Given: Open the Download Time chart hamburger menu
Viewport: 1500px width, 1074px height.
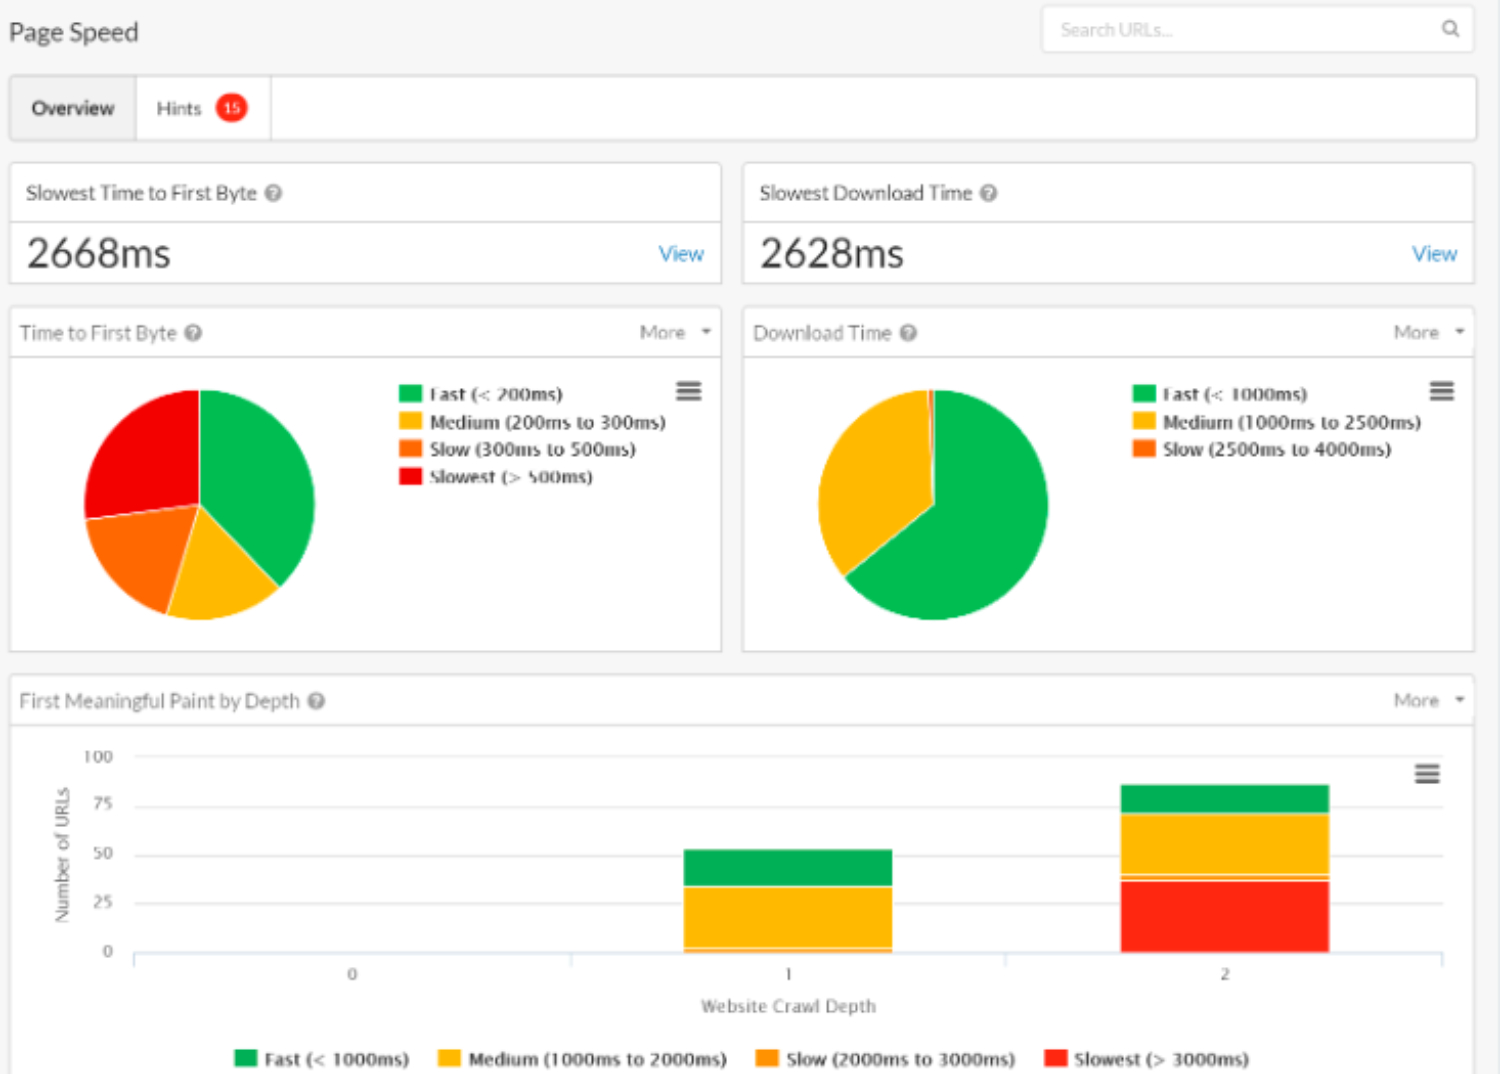Looking at the screenshot, I should pos(1441,391).
